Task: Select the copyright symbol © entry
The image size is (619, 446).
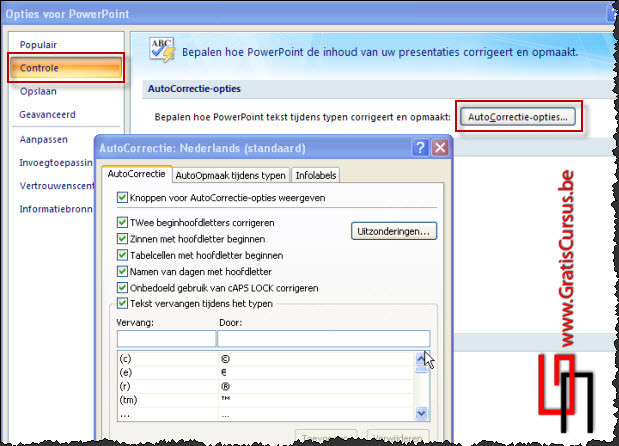Action: pyautogui.click(x=225, y=359)
